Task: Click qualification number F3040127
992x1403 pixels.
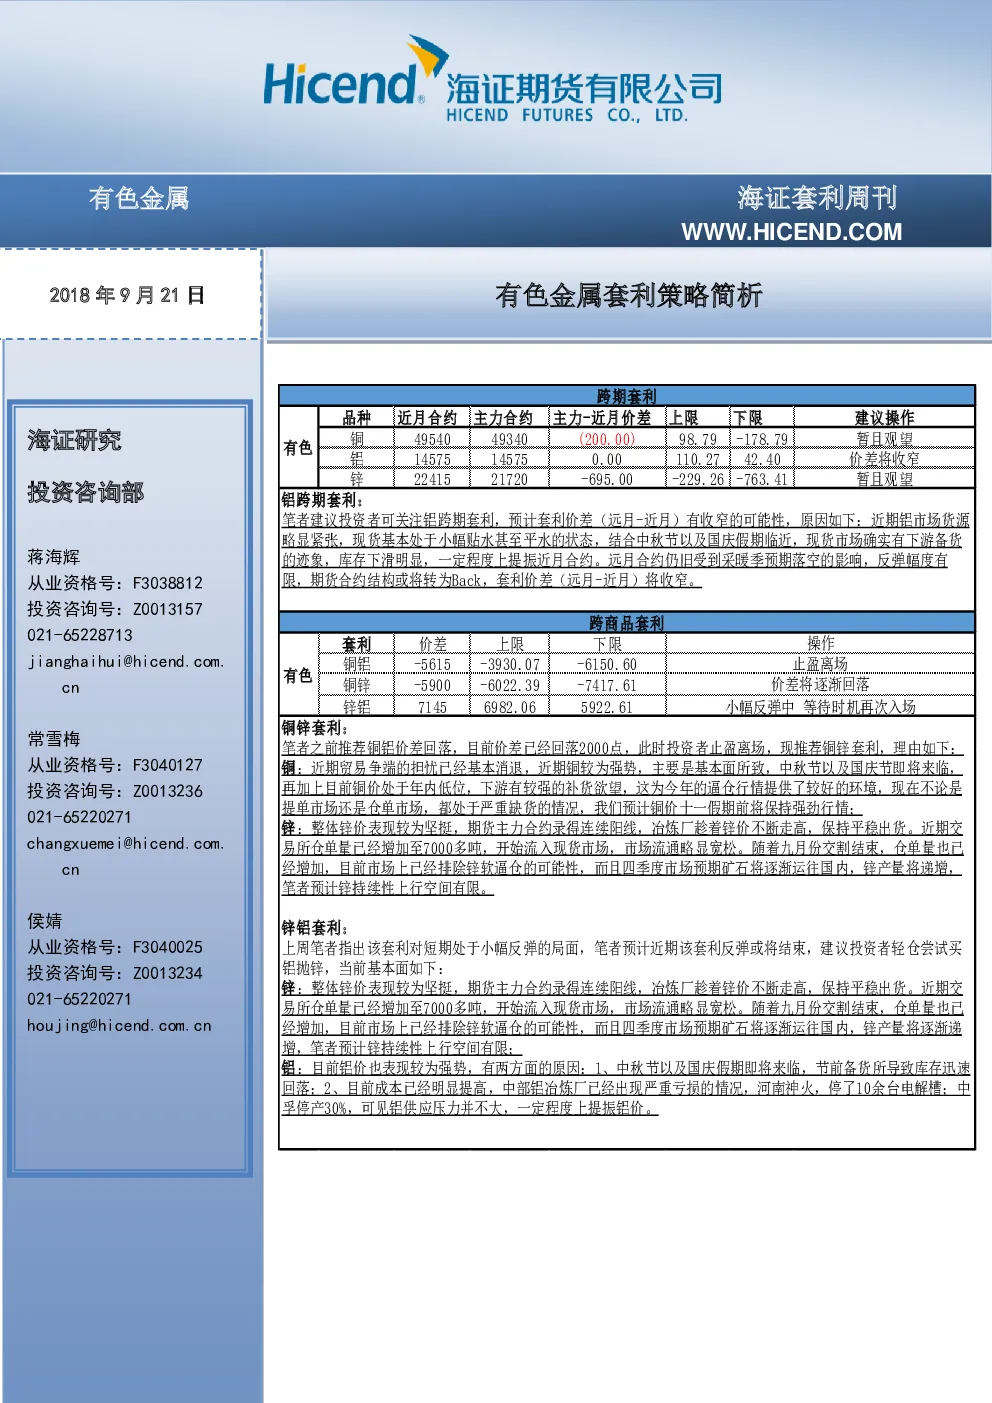Action: pyautogui.click(x=167, y=765)
